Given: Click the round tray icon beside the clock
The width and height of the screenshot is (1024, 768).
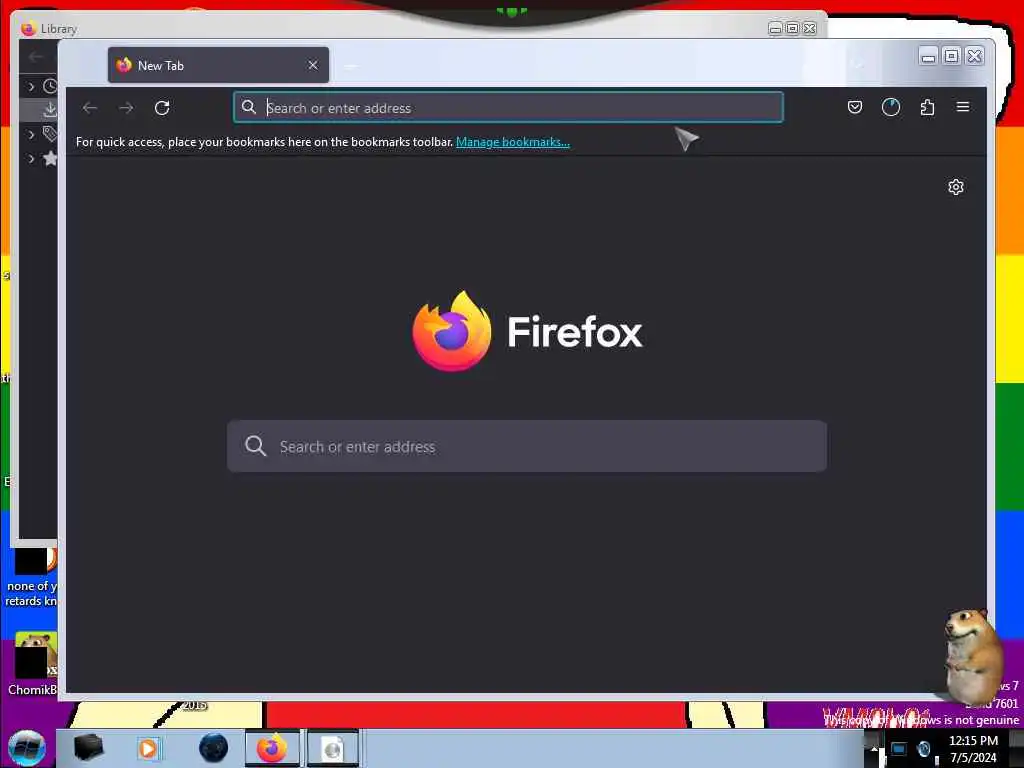Looking at the screenshot, I should [x=924, y=749].
